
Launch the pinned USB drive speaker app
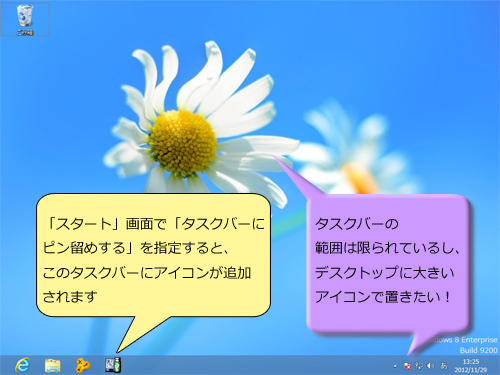tap(113, 365)
